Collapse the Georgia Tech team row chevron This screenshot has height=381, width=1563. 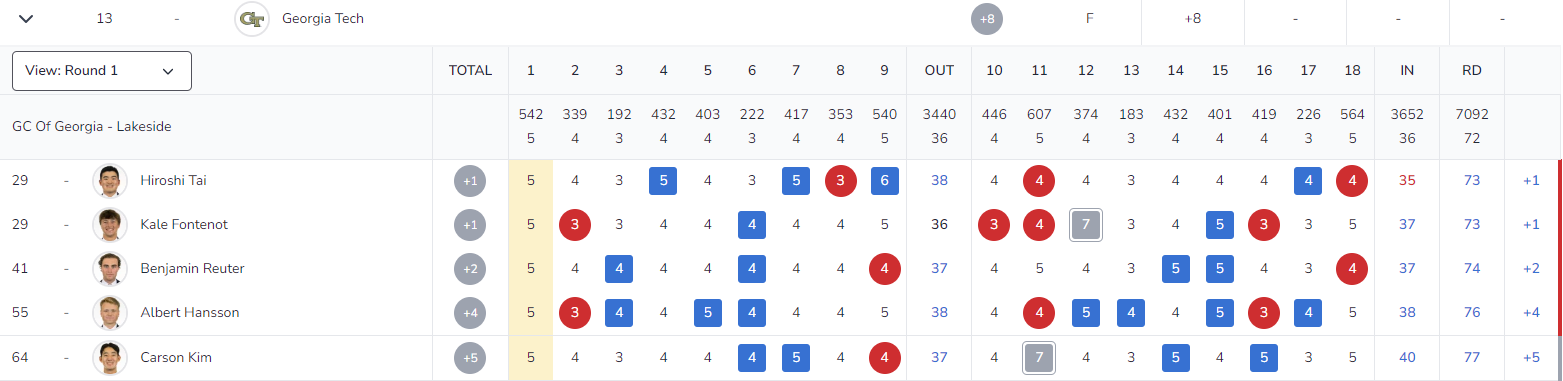[26, 19]
